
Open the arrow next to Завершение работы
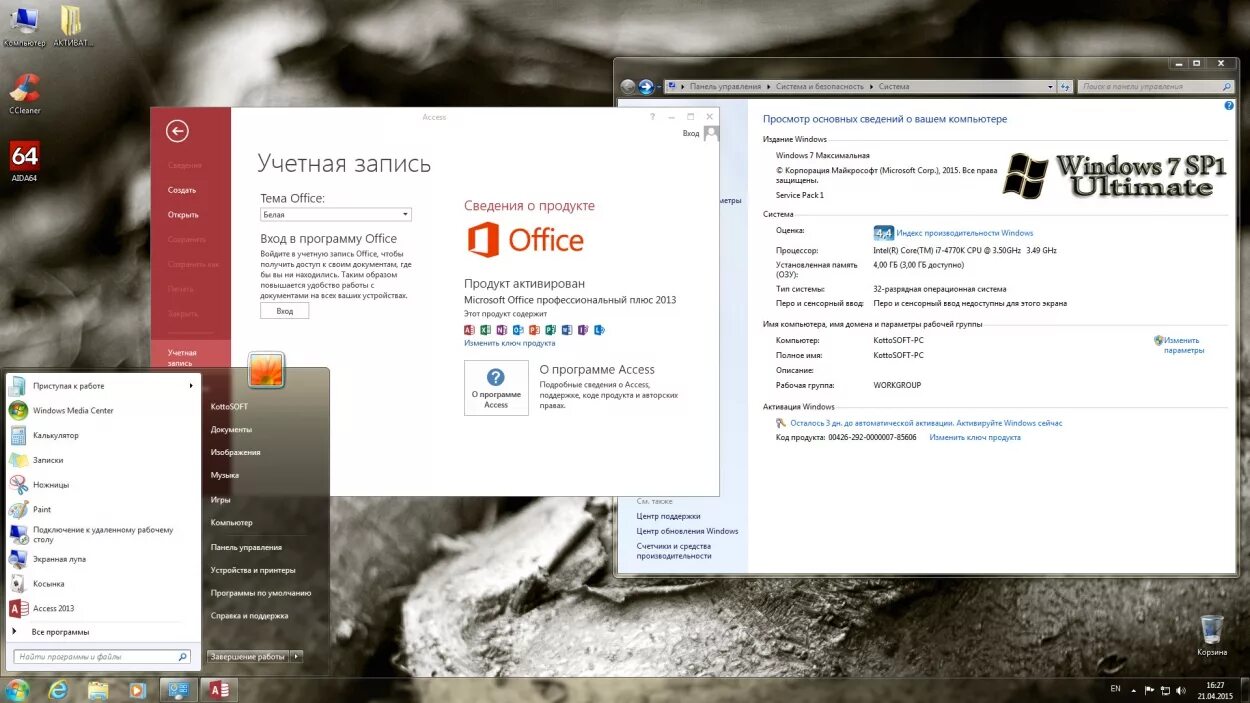297,656
